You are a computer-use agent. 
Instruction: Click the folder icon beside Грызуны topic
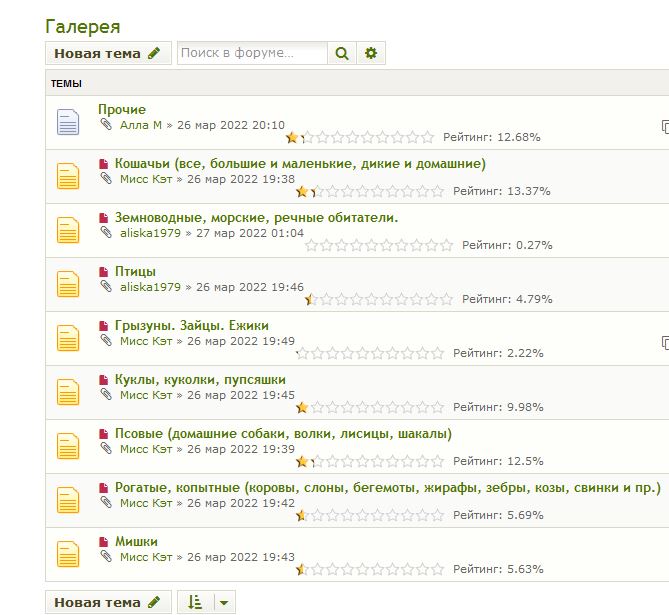coord(67,338)
